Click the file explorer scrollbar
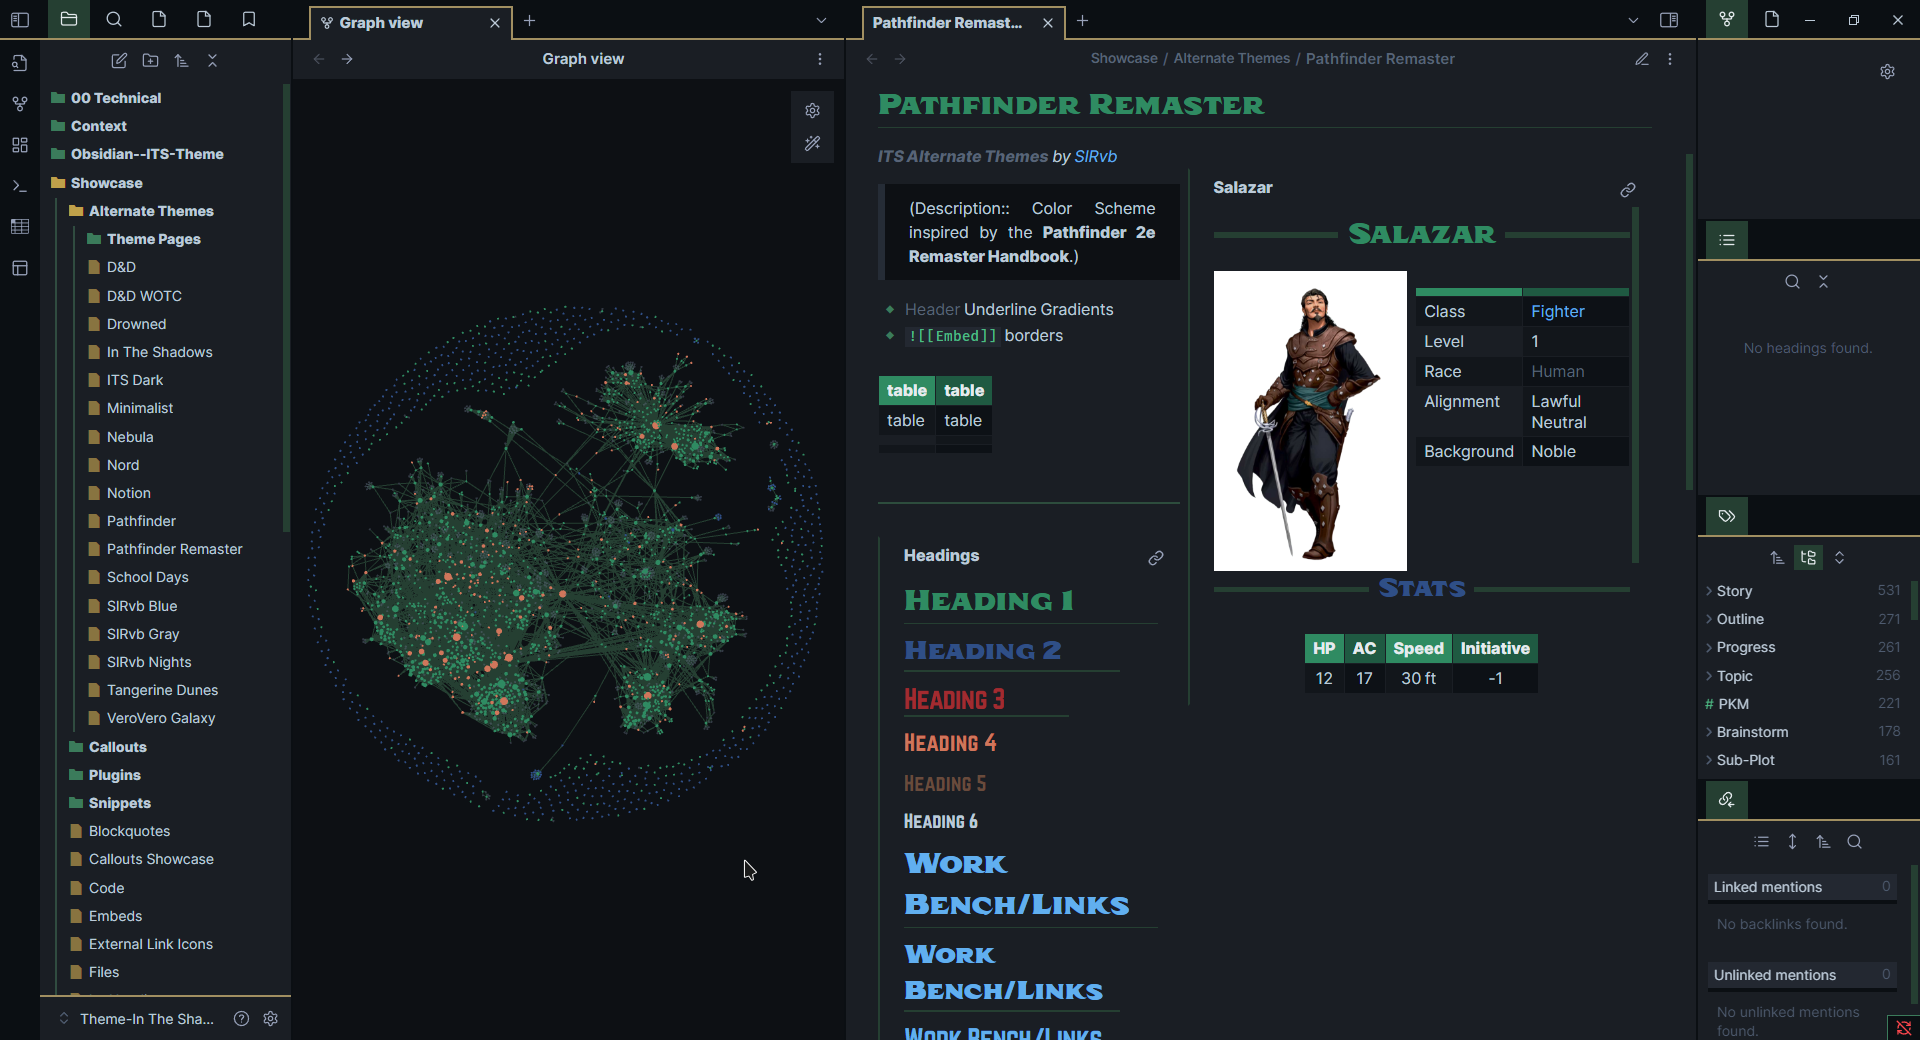This screenshot has height=1040, width=1920. [x=286, y=308]
